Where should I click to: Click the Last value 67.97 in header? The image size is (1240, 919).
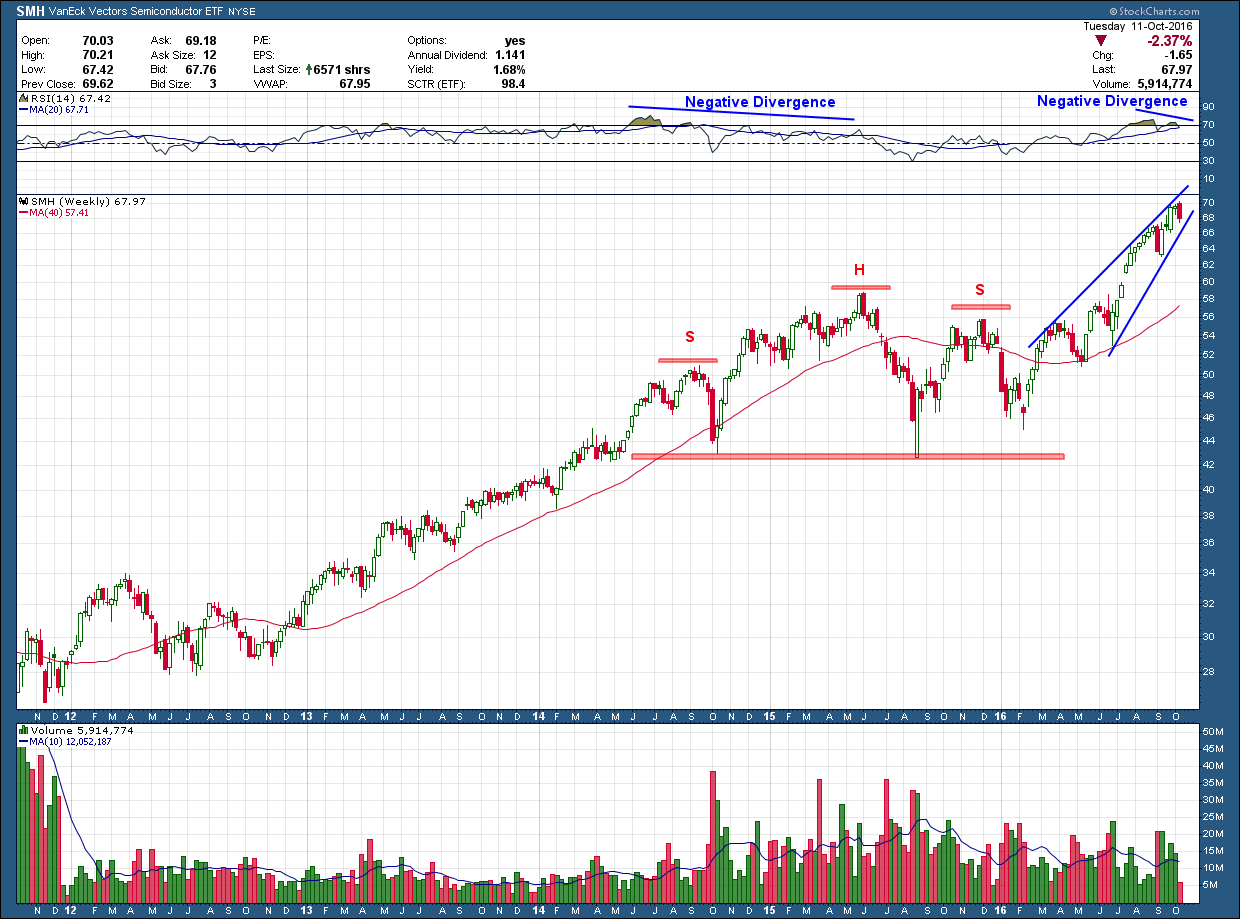1175,70
